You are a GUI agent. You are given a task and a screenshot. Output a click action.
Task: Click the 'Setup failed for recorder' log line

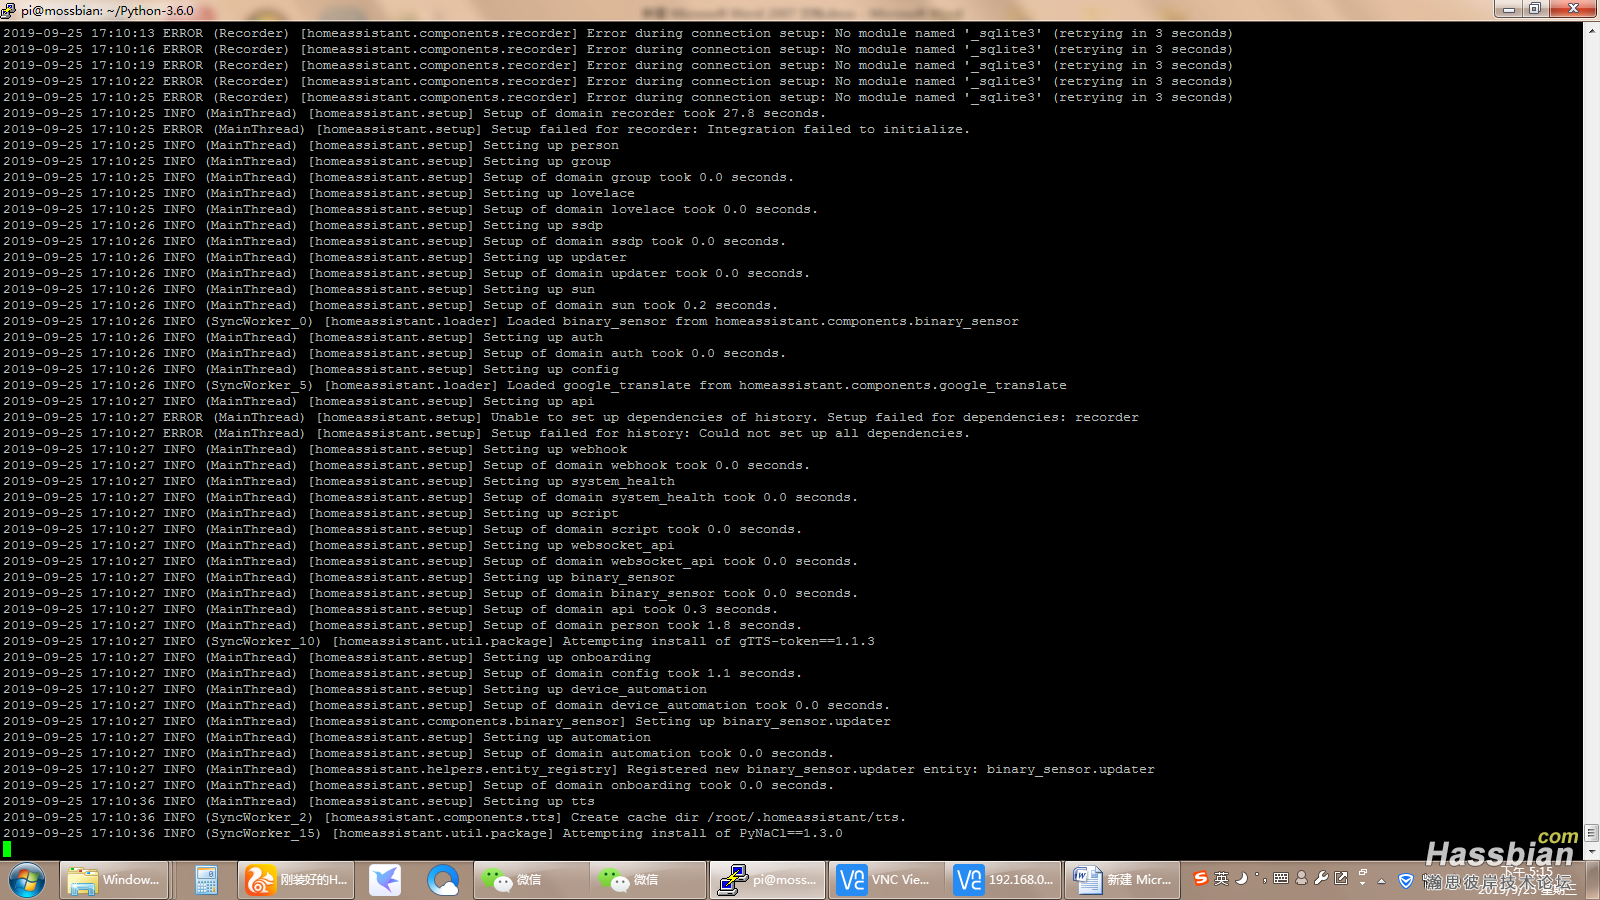tap(486, 129)
